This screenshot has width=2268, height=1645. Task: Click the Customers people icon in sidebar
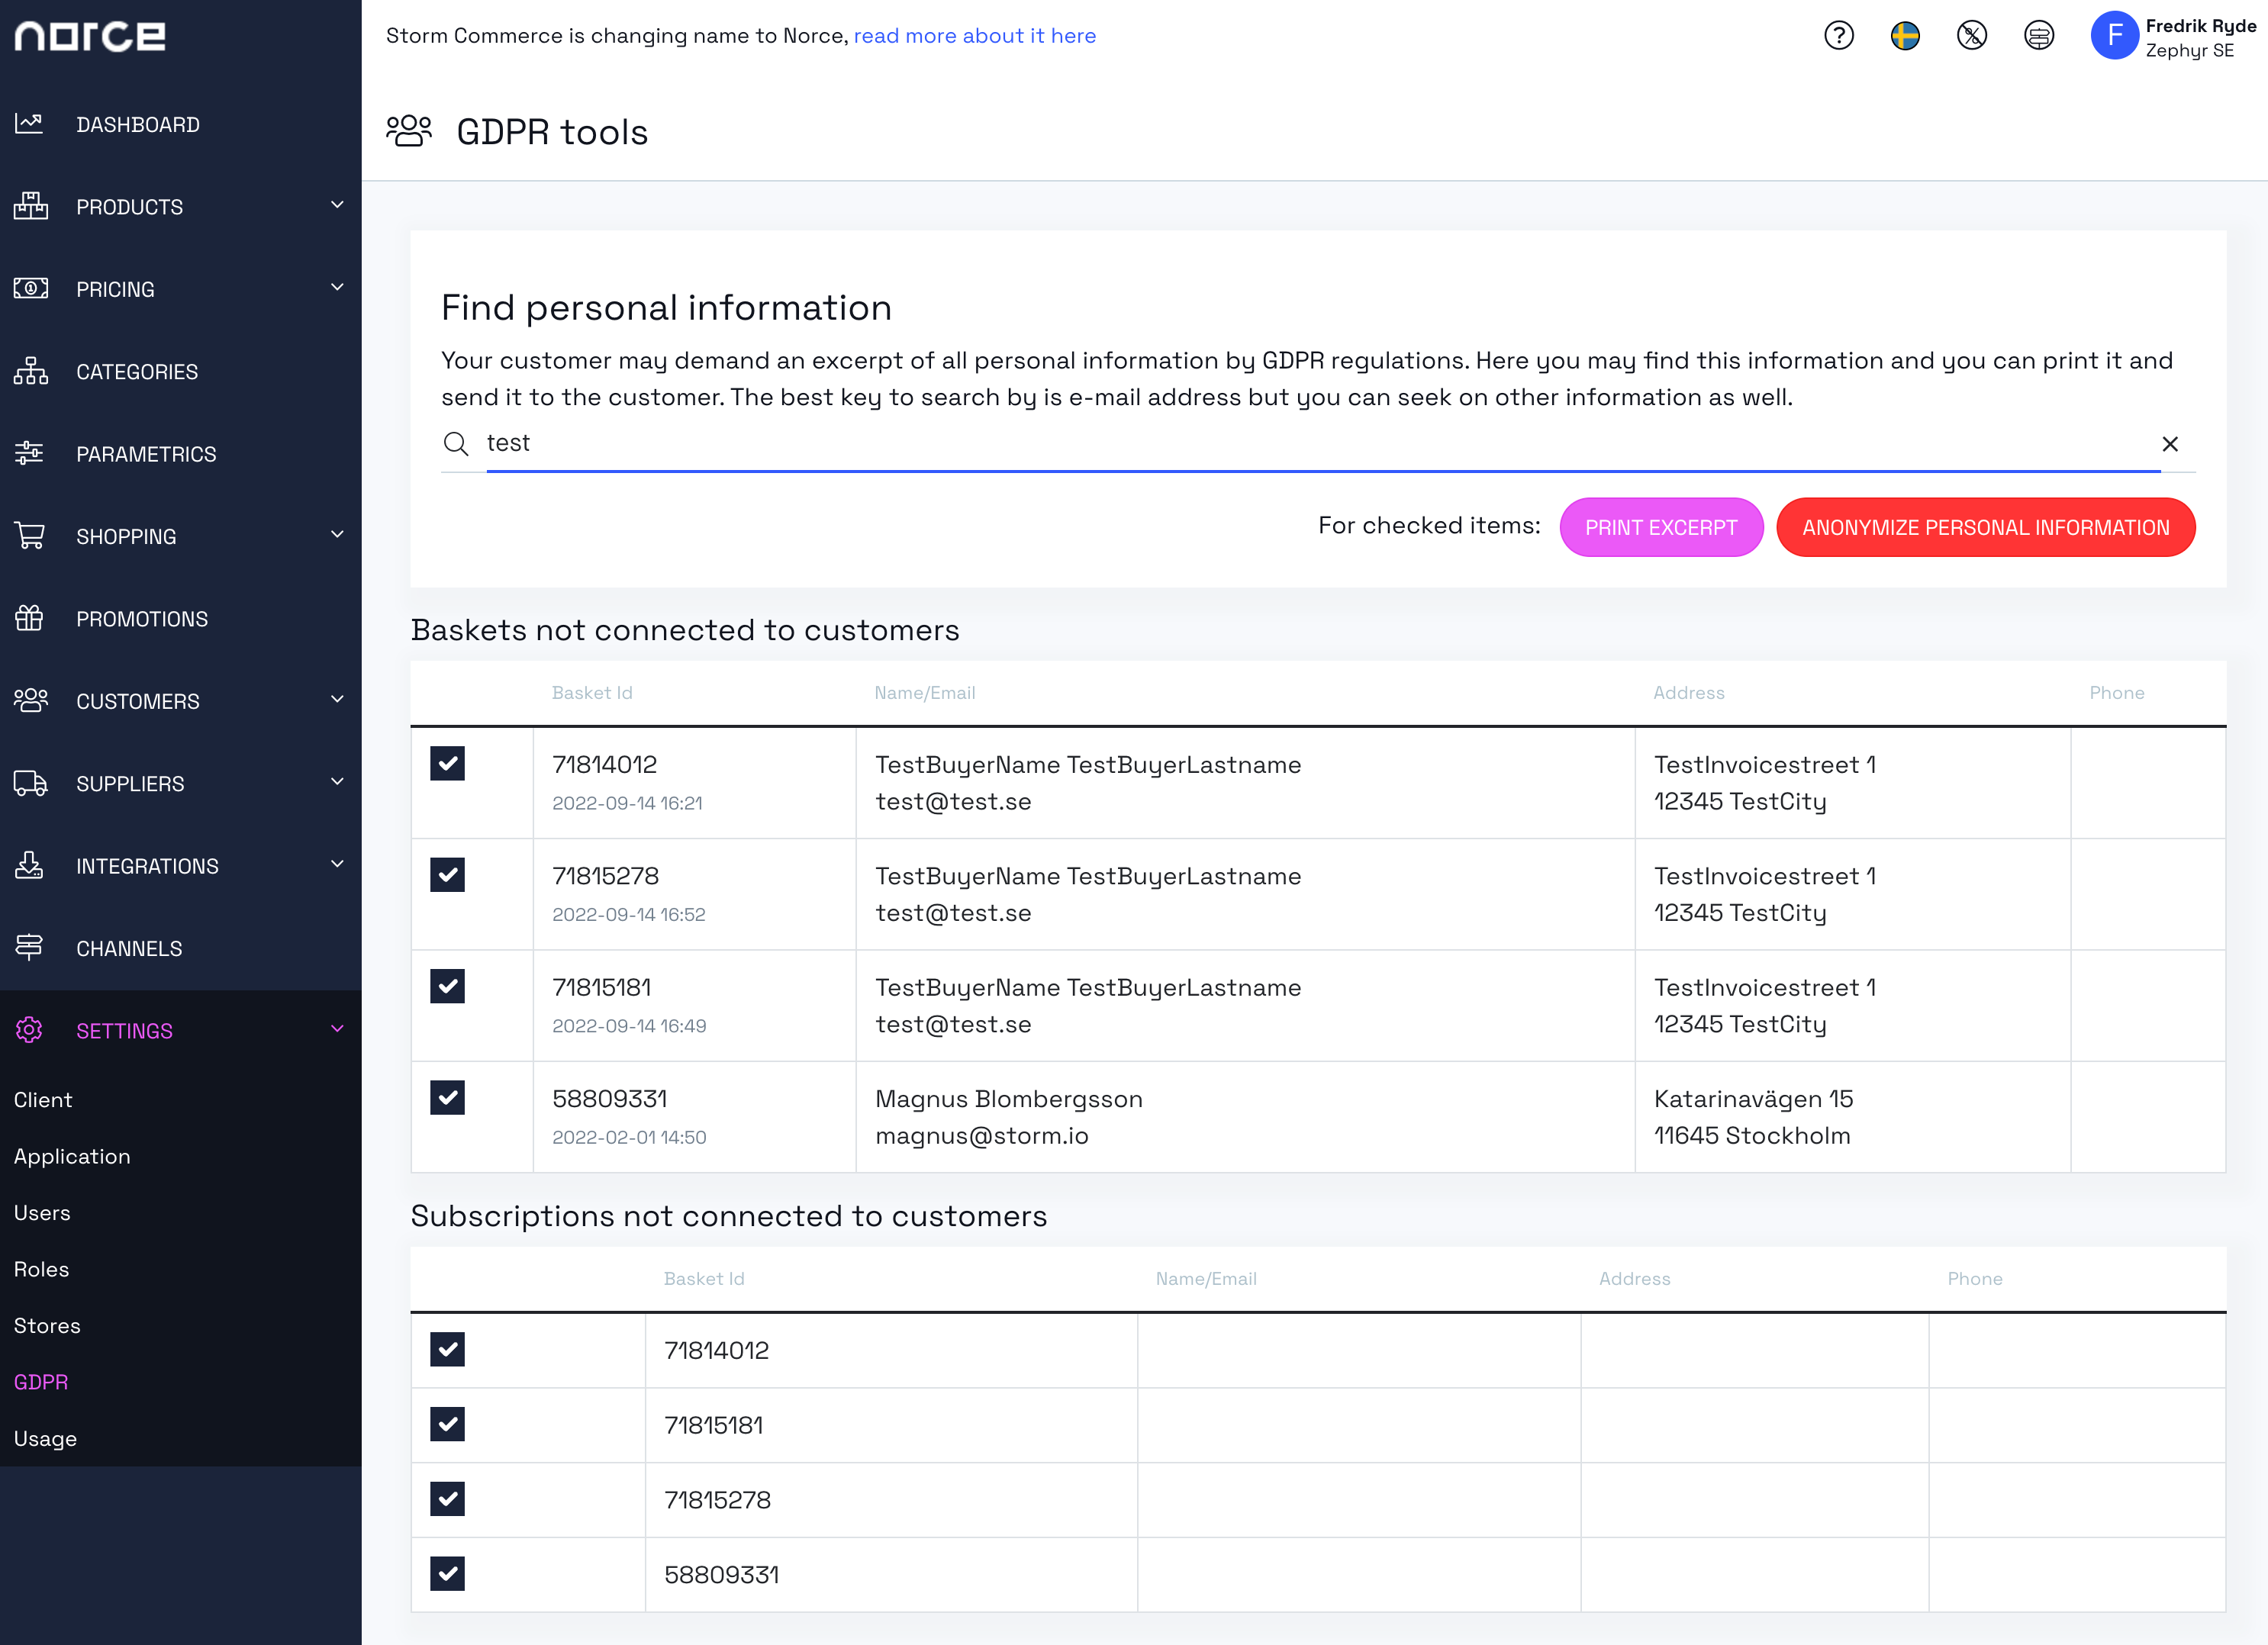click(30, 700)
